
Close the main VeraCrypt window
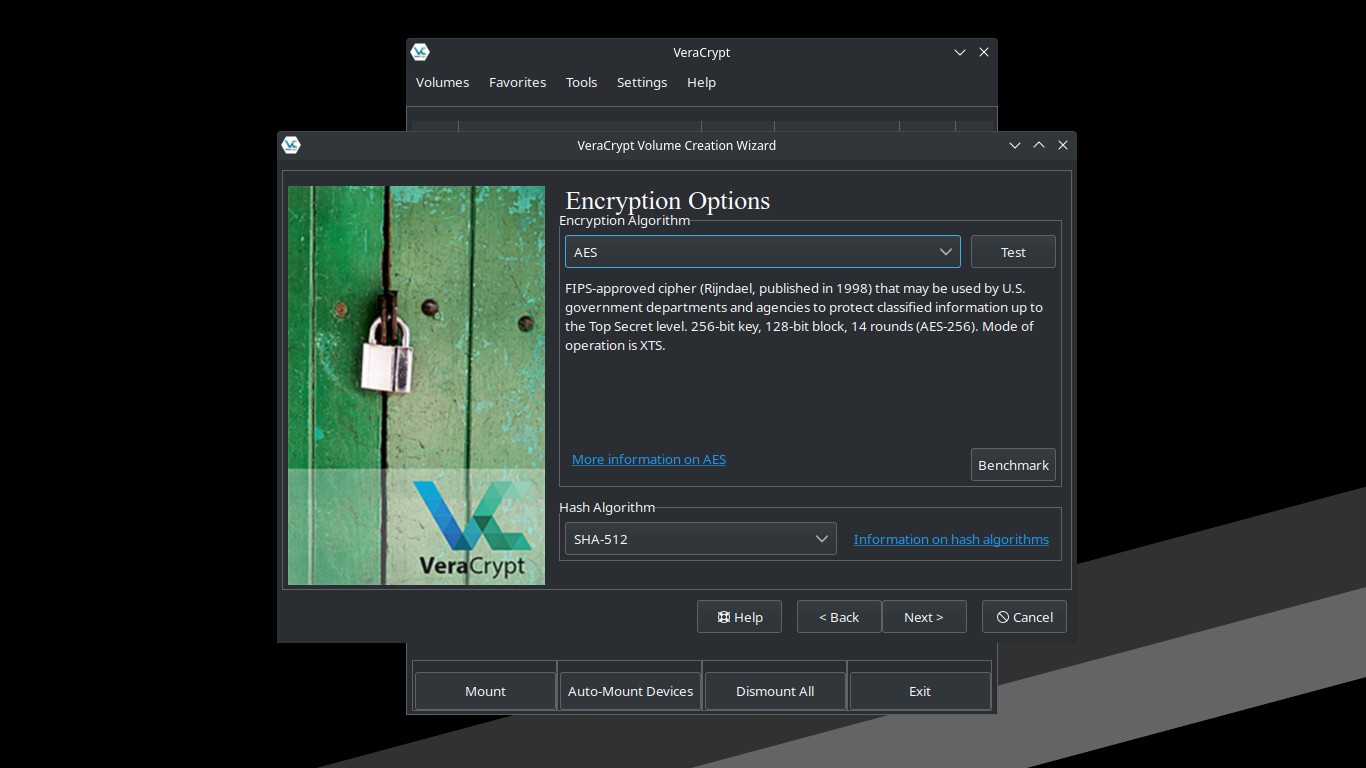coord(984,52)
